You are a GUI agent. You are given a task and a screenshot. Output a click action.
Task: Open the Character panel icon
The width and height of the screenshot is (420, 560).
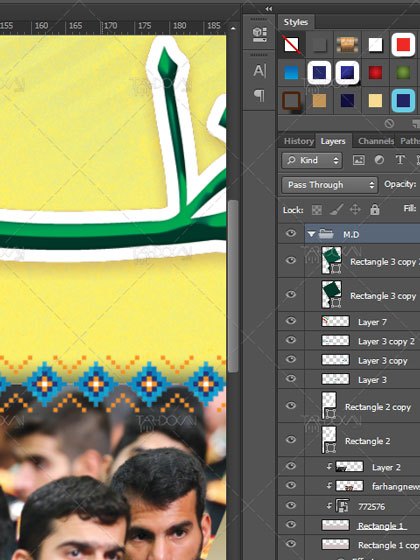(x=259, y=71)
